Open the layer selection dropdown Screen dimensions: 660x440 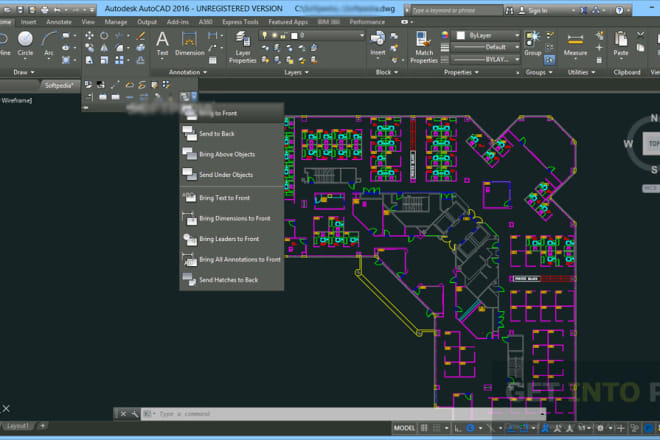pyautogui.click(x=311, y=35)
